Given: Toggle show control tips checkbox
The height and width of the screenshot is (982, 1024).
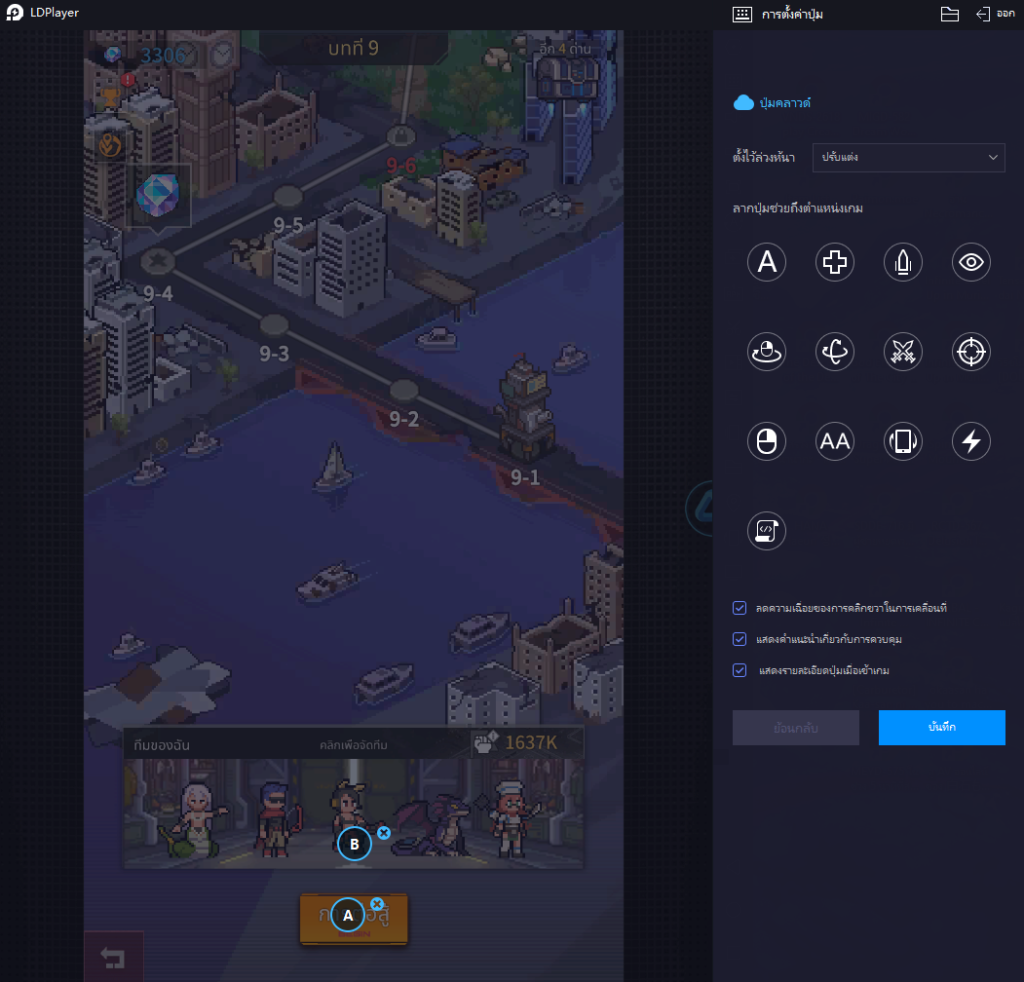Looking at the screenshot, I should tap(739, 639).
